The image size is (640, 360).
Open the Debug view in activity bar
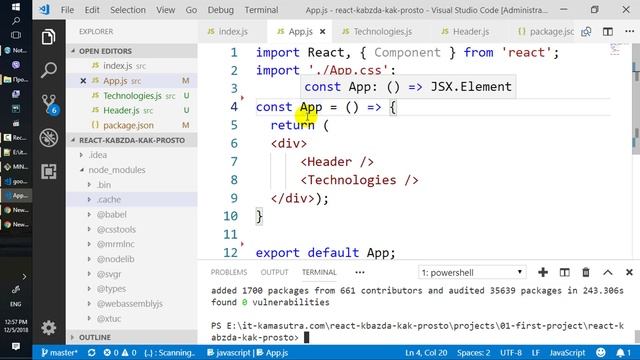click(x=49, y=138)
